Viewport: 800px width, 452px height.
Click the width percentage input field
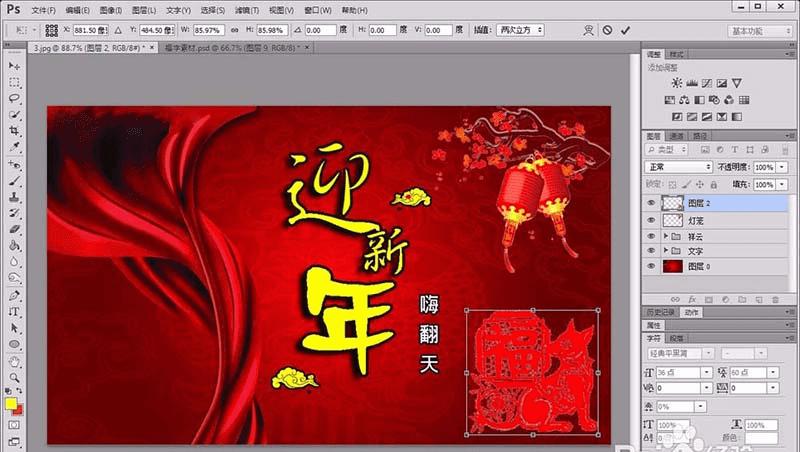coord(209,31)
